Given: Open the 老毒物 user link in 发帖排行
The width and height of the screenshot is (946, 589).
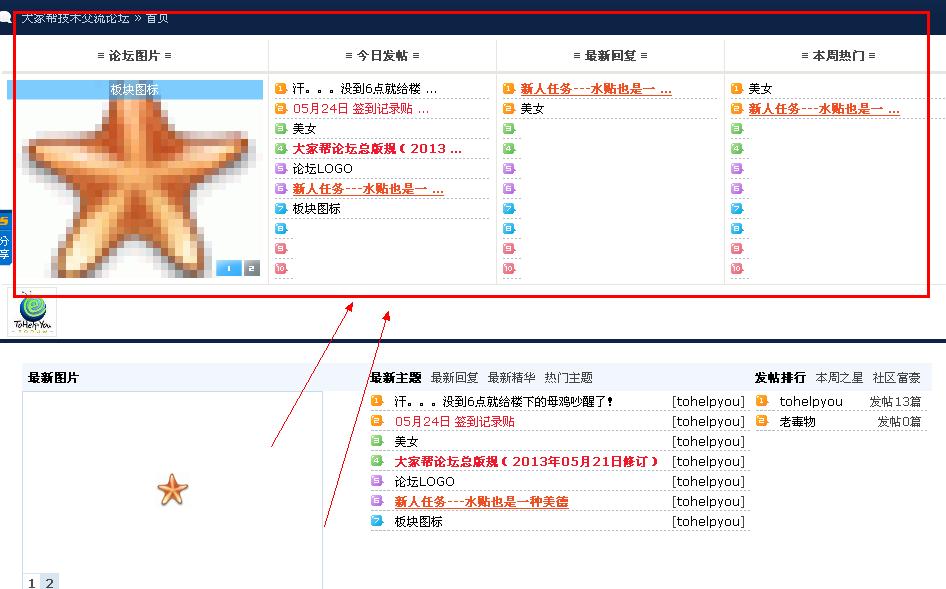Looking at the screenshot, I should click(x=797, y=422).
